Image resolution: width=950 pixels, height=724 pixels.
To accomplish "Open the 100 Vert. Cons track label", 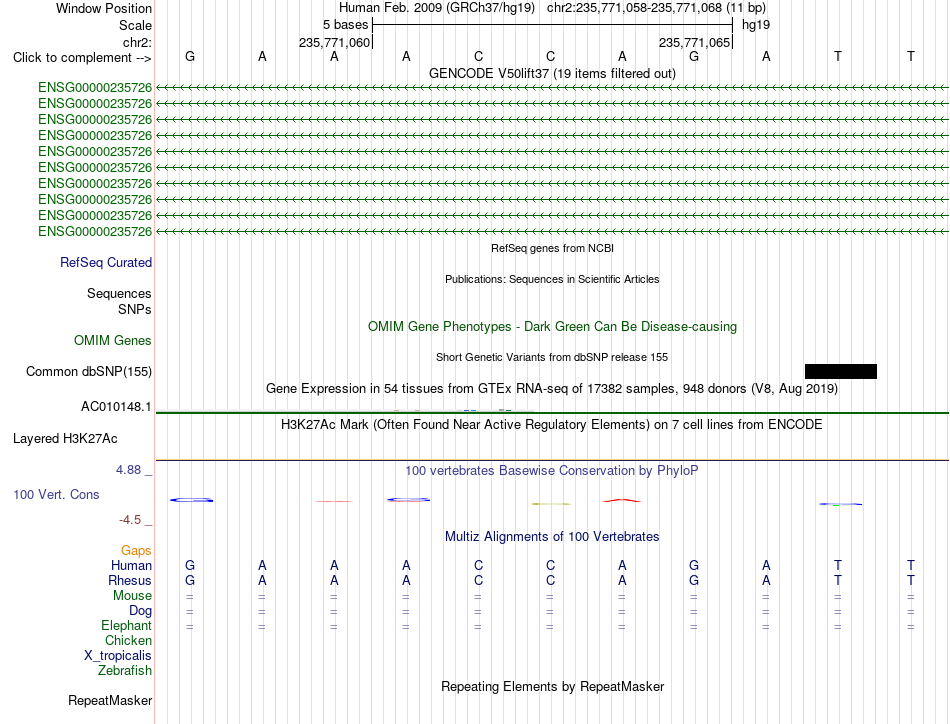I will pyautogui.click(x=56, y=494).
